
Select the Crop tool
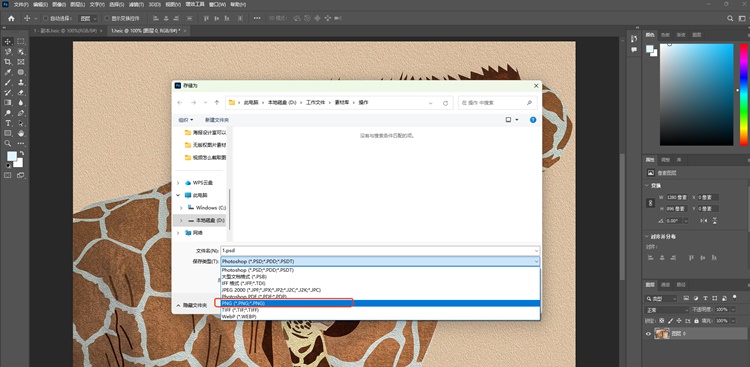[x=8, y=62]
